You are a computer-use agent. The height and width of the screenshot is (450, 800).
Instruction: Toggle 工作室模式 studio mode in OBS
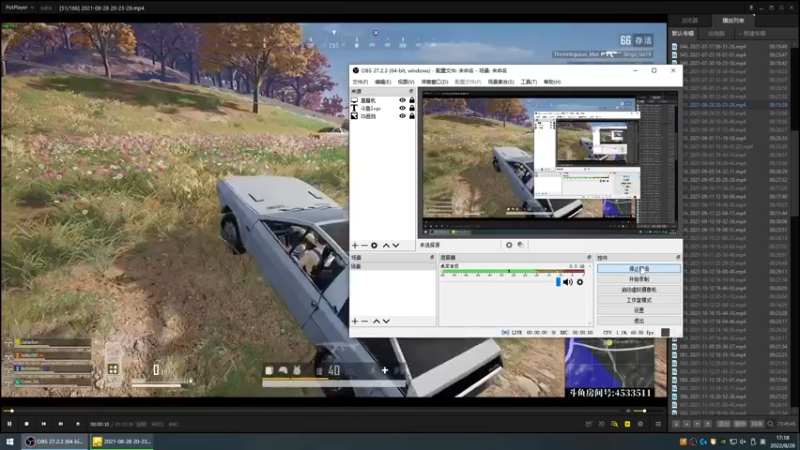tap(639, 300)
